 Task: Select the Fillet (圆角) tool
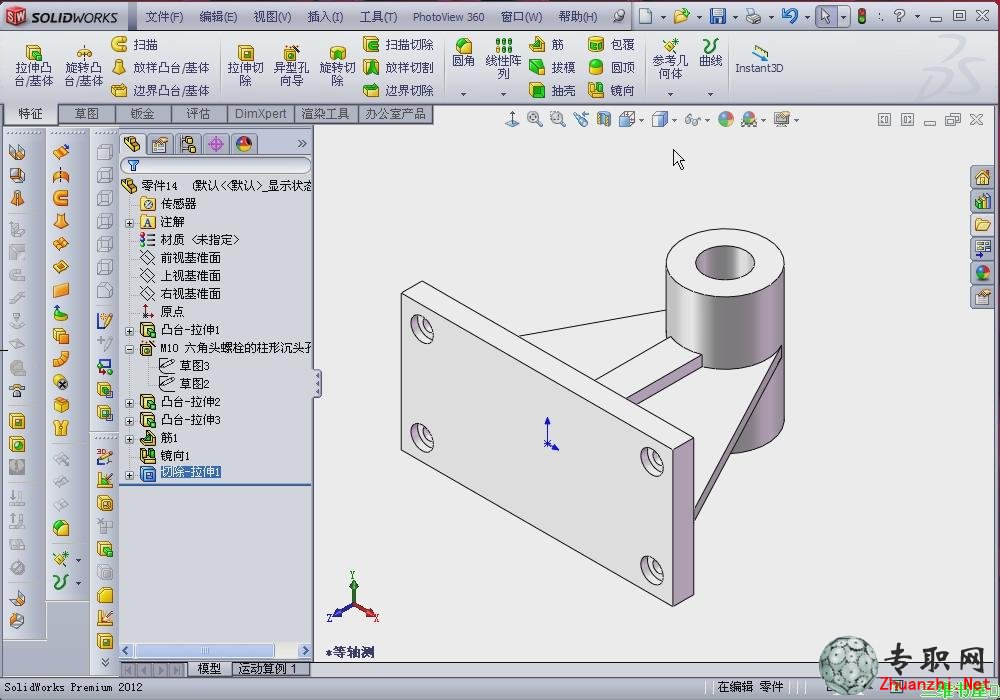click(464, 52)
